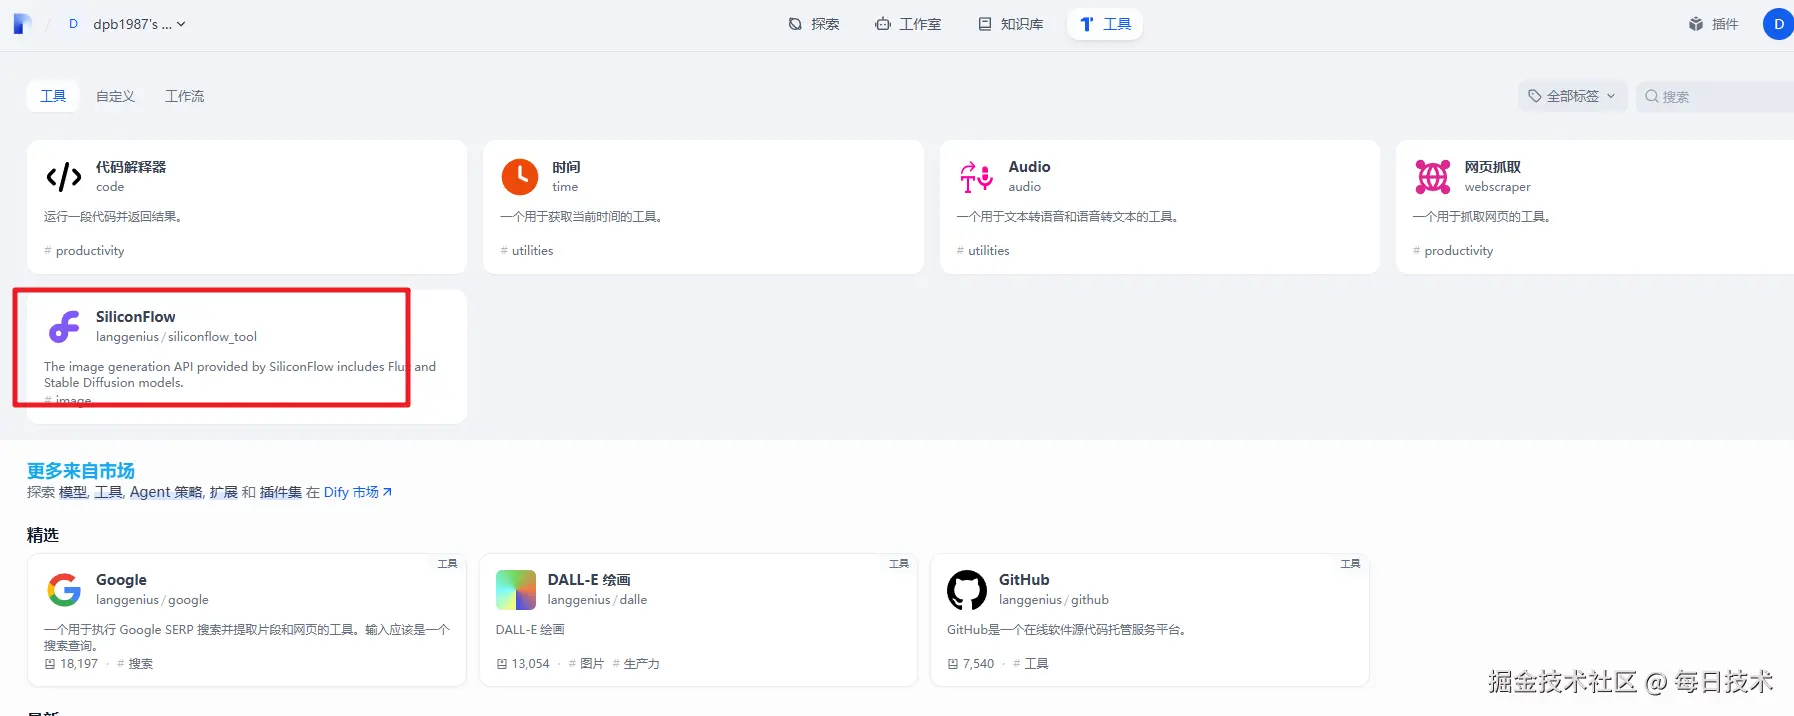Select the 工具 sub-tab
This screenshot has width=1794, height=716.
(53, 96)
